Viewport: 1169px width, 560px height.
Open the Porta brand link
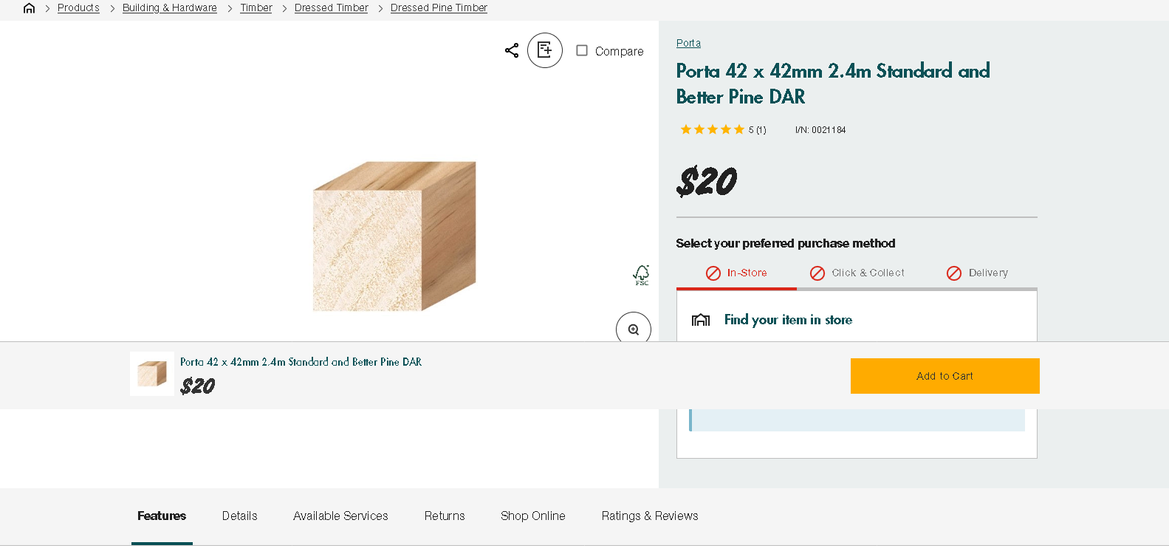688,43
